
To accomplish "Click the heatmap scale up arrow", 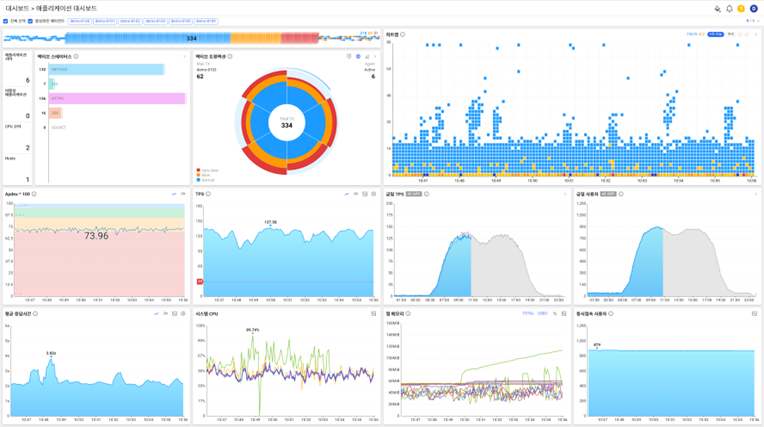I will point(740,35).
